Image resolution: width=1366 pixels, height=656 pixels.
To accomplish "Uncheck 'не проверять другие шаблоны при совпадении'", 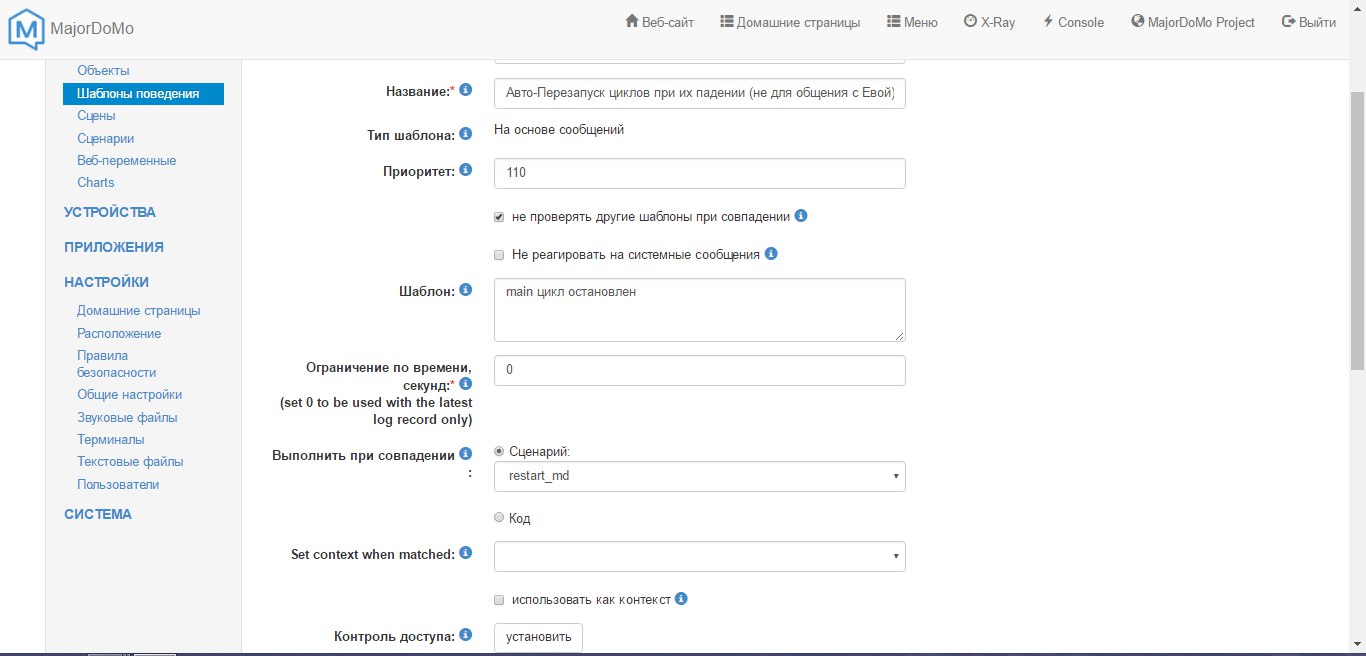I will point(499,217).
